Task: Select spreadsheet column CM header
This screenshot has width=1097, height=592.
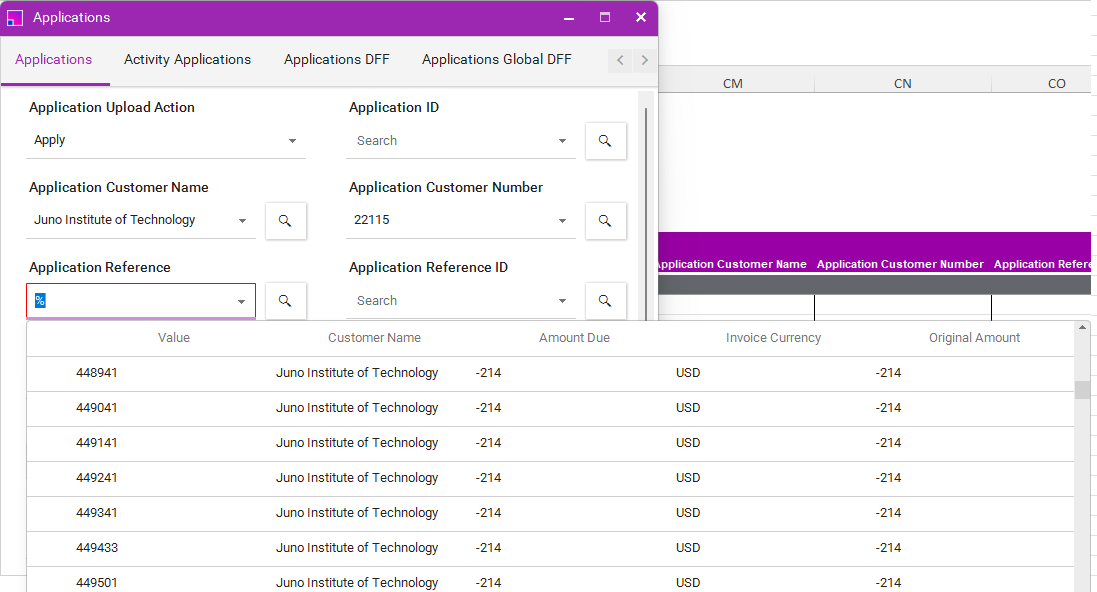Action: 732,83
